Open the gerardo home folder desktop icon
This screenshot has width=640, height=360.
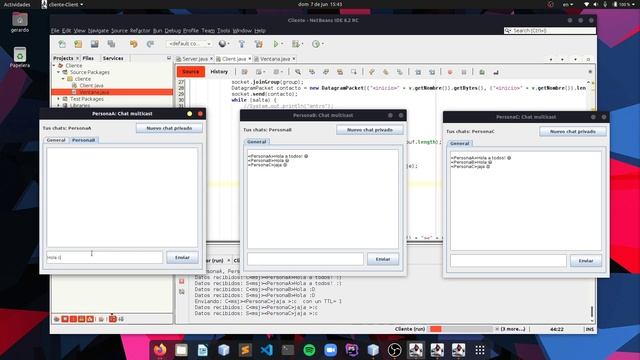point(20,22)
